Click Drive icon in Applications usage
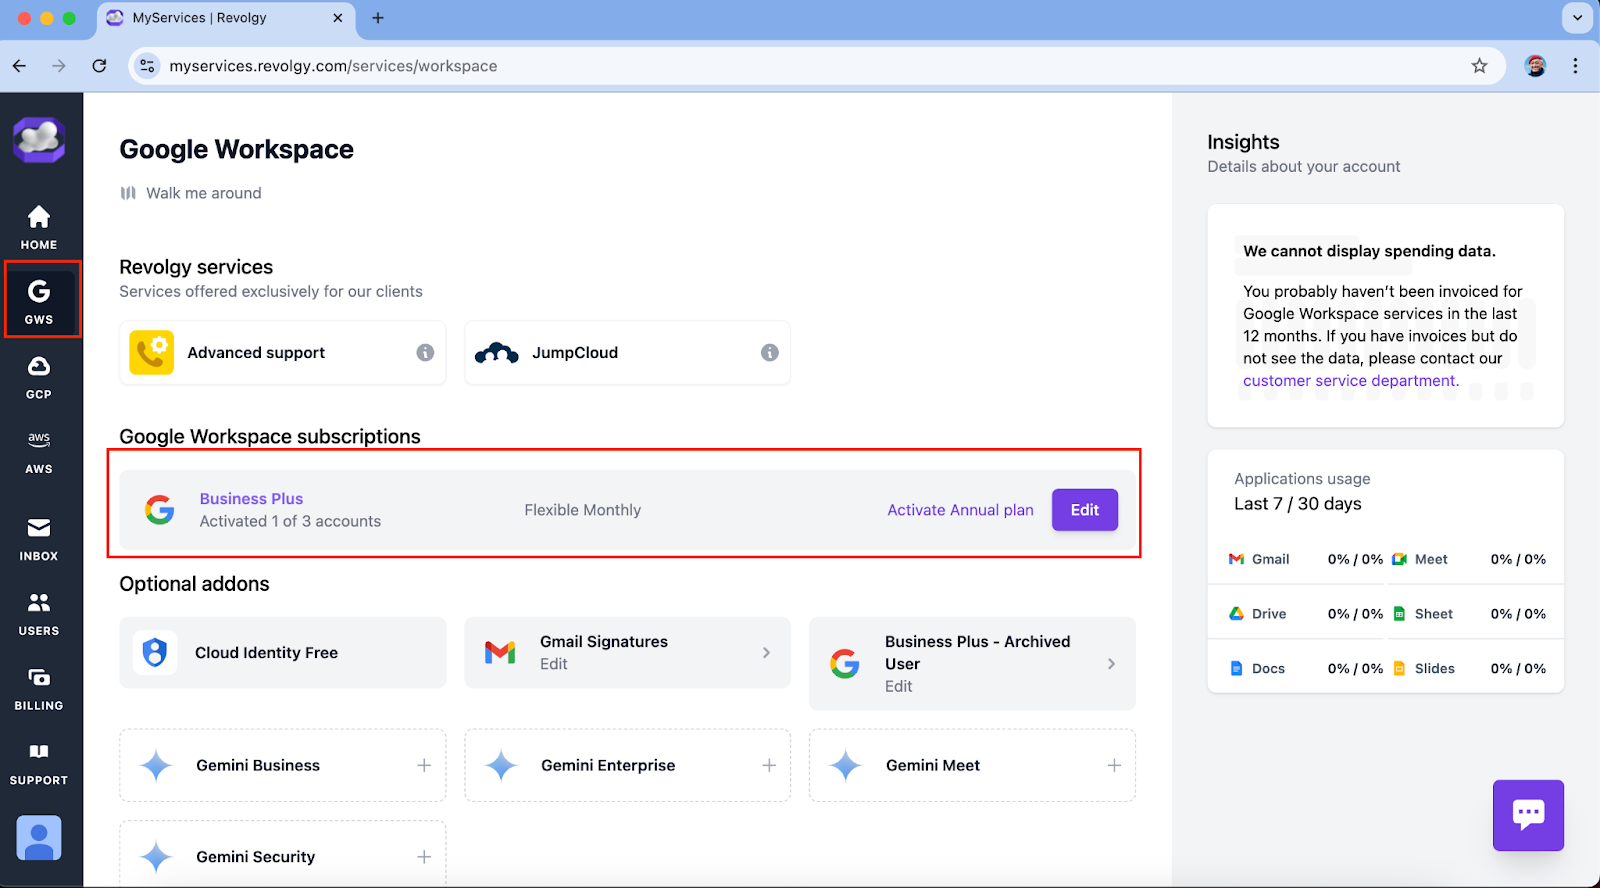This screenshot has height=888, width=1600. tap(1236, 614)
